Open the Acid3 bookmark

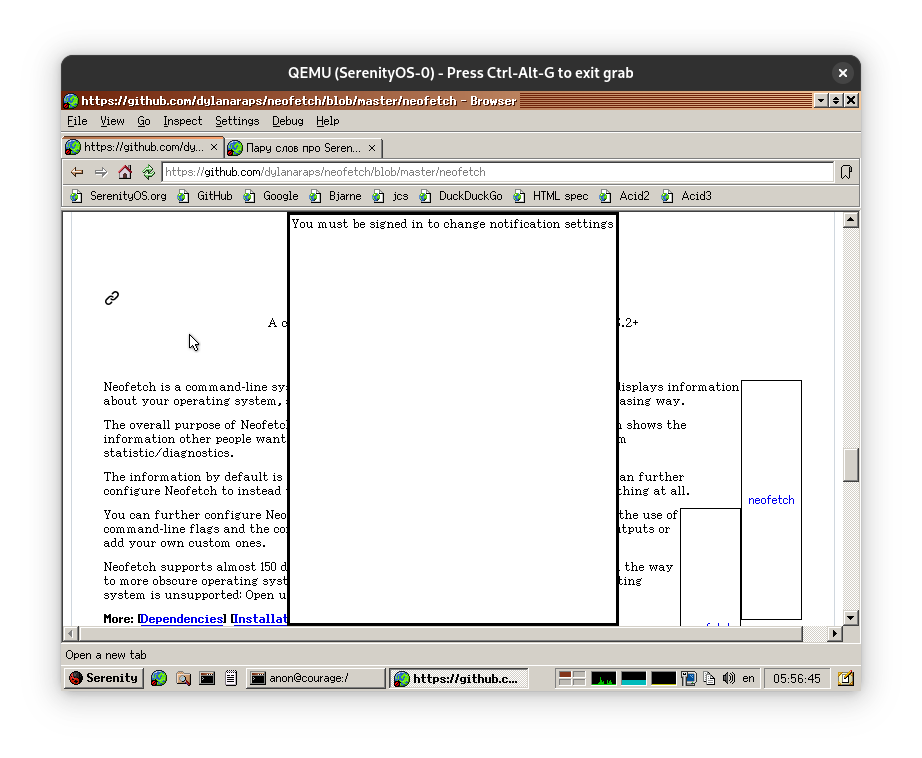click(x=686, y=196)
